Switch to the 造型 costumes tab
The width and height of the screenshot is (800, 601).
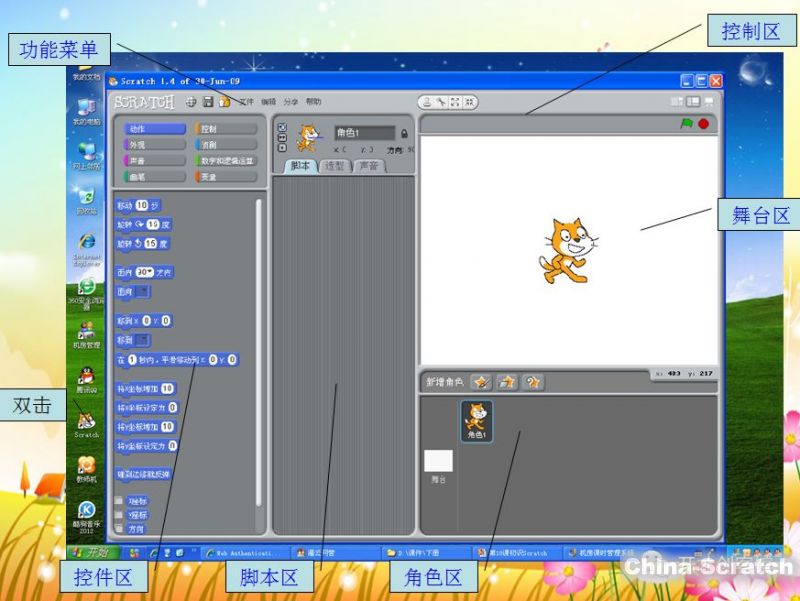pos(334,166)
